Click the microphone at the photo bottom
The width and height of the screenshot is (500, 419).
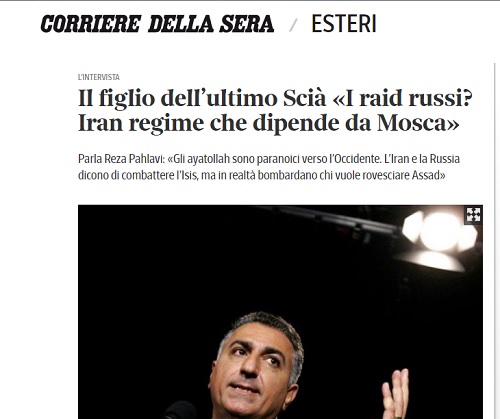180,411
